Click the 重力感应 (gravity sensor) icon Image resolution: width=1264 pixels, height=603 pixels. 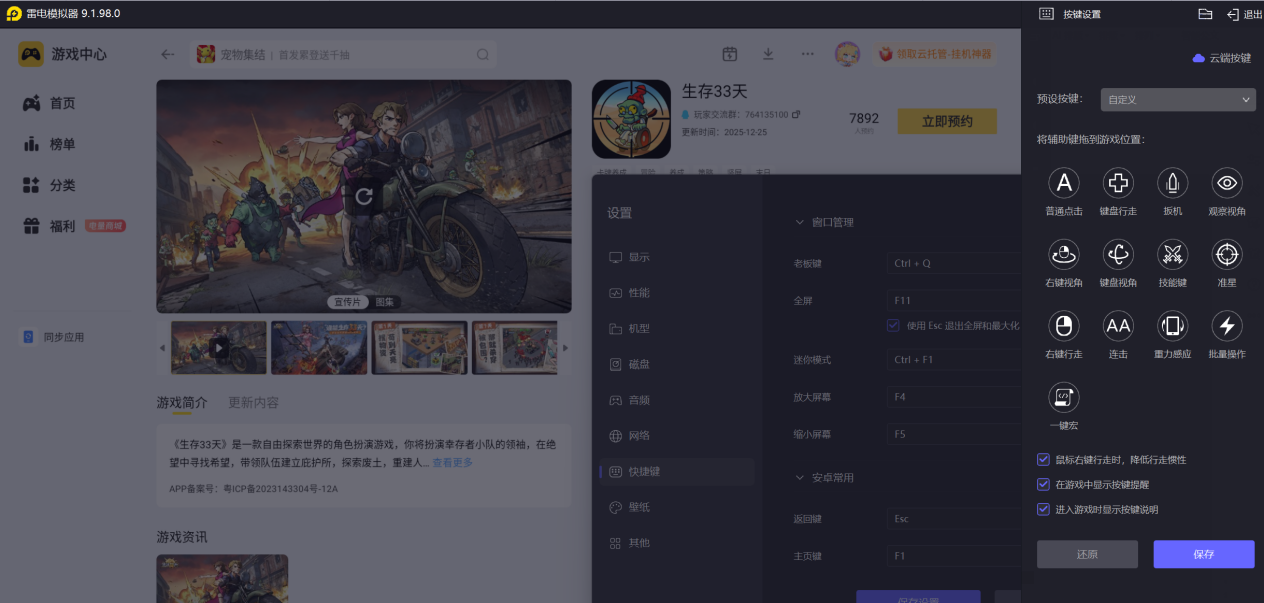(x=1172, y=325)
